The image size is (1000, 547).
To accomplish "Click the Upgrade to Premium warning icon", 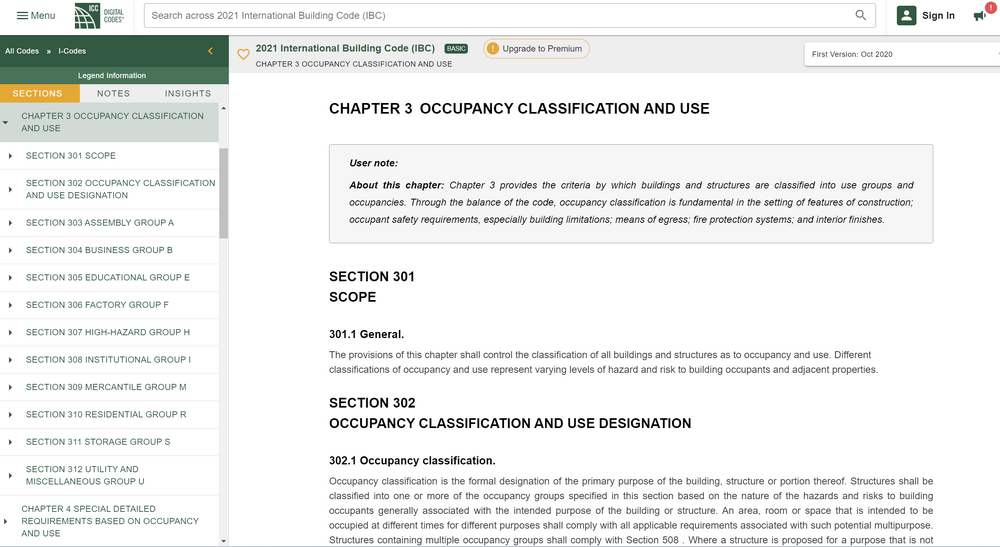I will coord(493,48).
